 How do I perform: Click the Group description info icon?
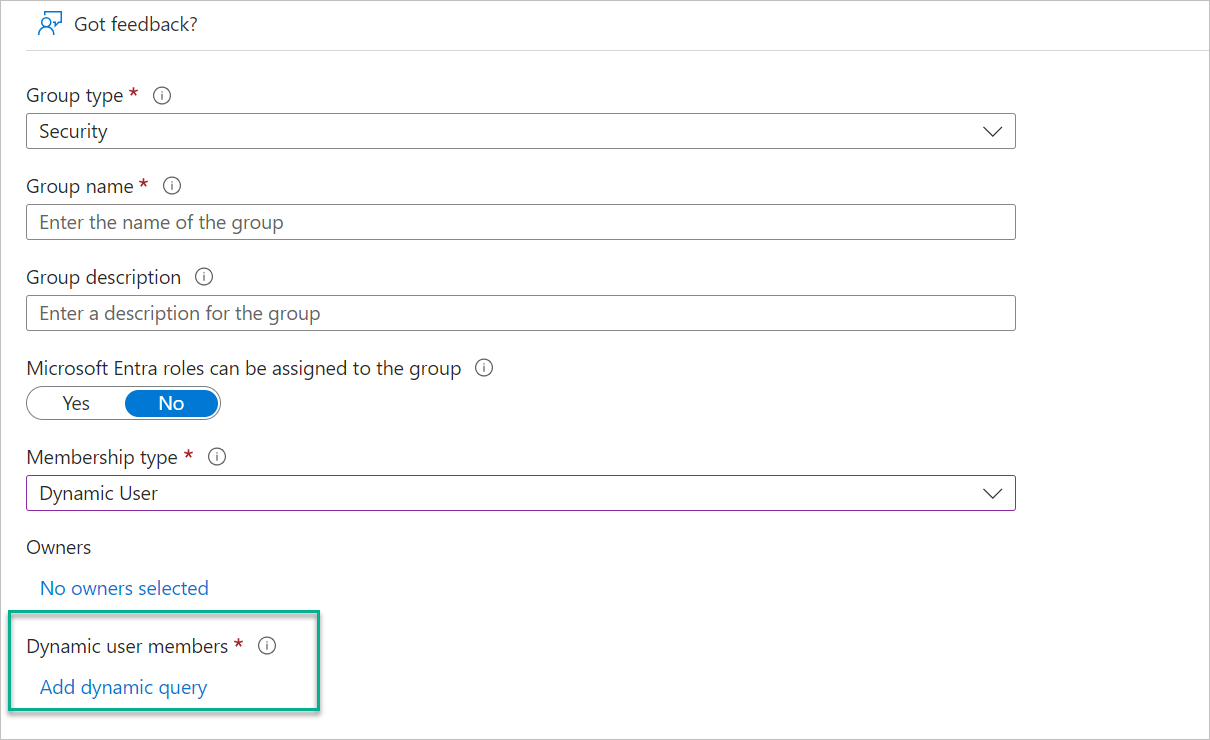(x=203, y=277)
